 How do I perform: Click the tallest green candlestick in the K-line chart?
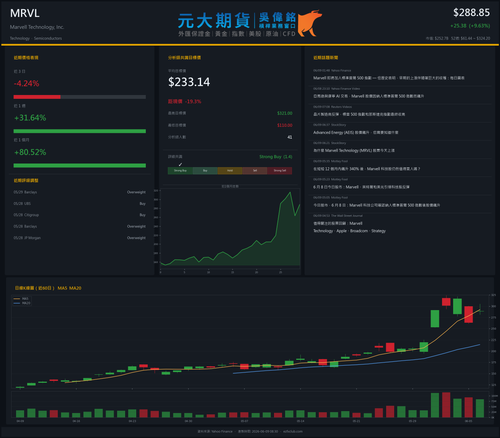[435, 319]
